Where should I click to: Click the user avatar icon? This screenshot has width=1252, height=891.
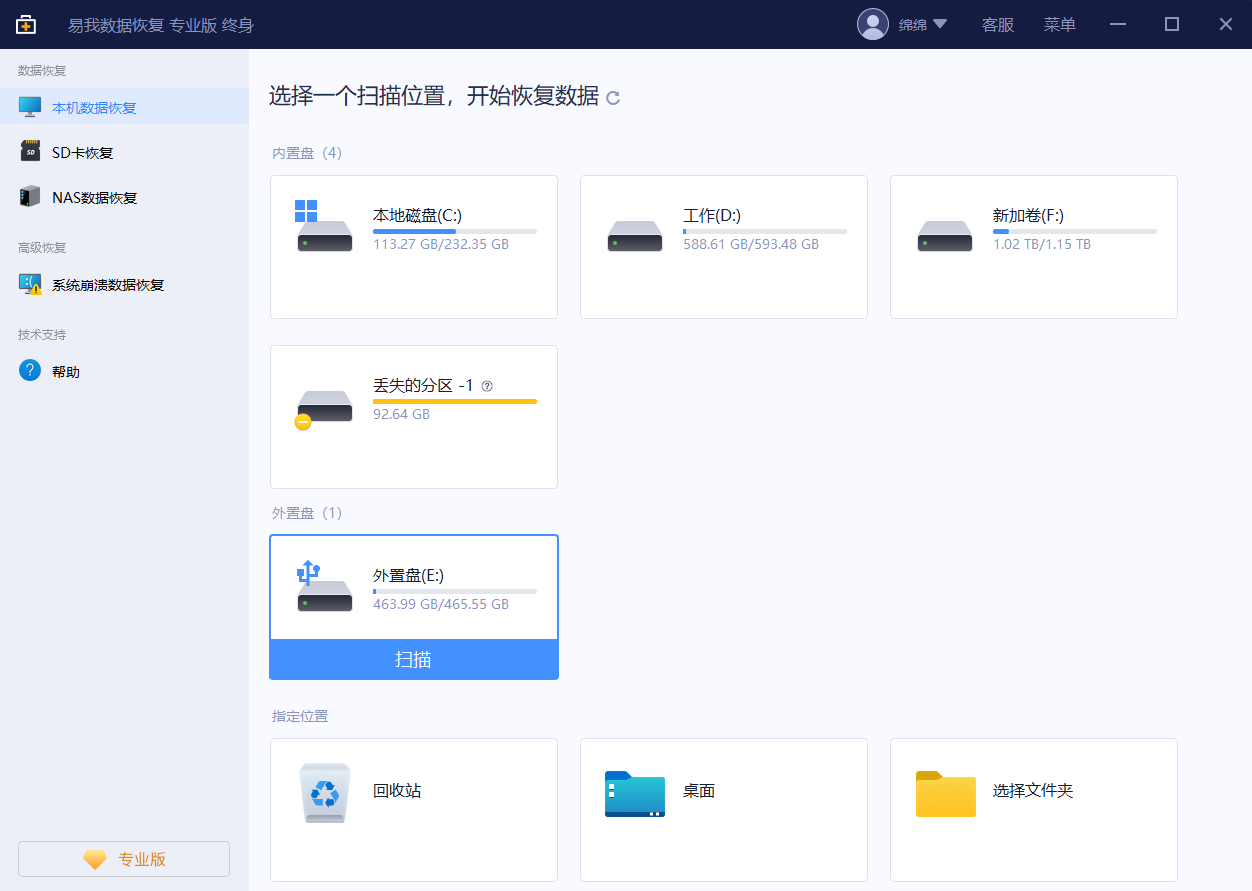tap(872, 23)
